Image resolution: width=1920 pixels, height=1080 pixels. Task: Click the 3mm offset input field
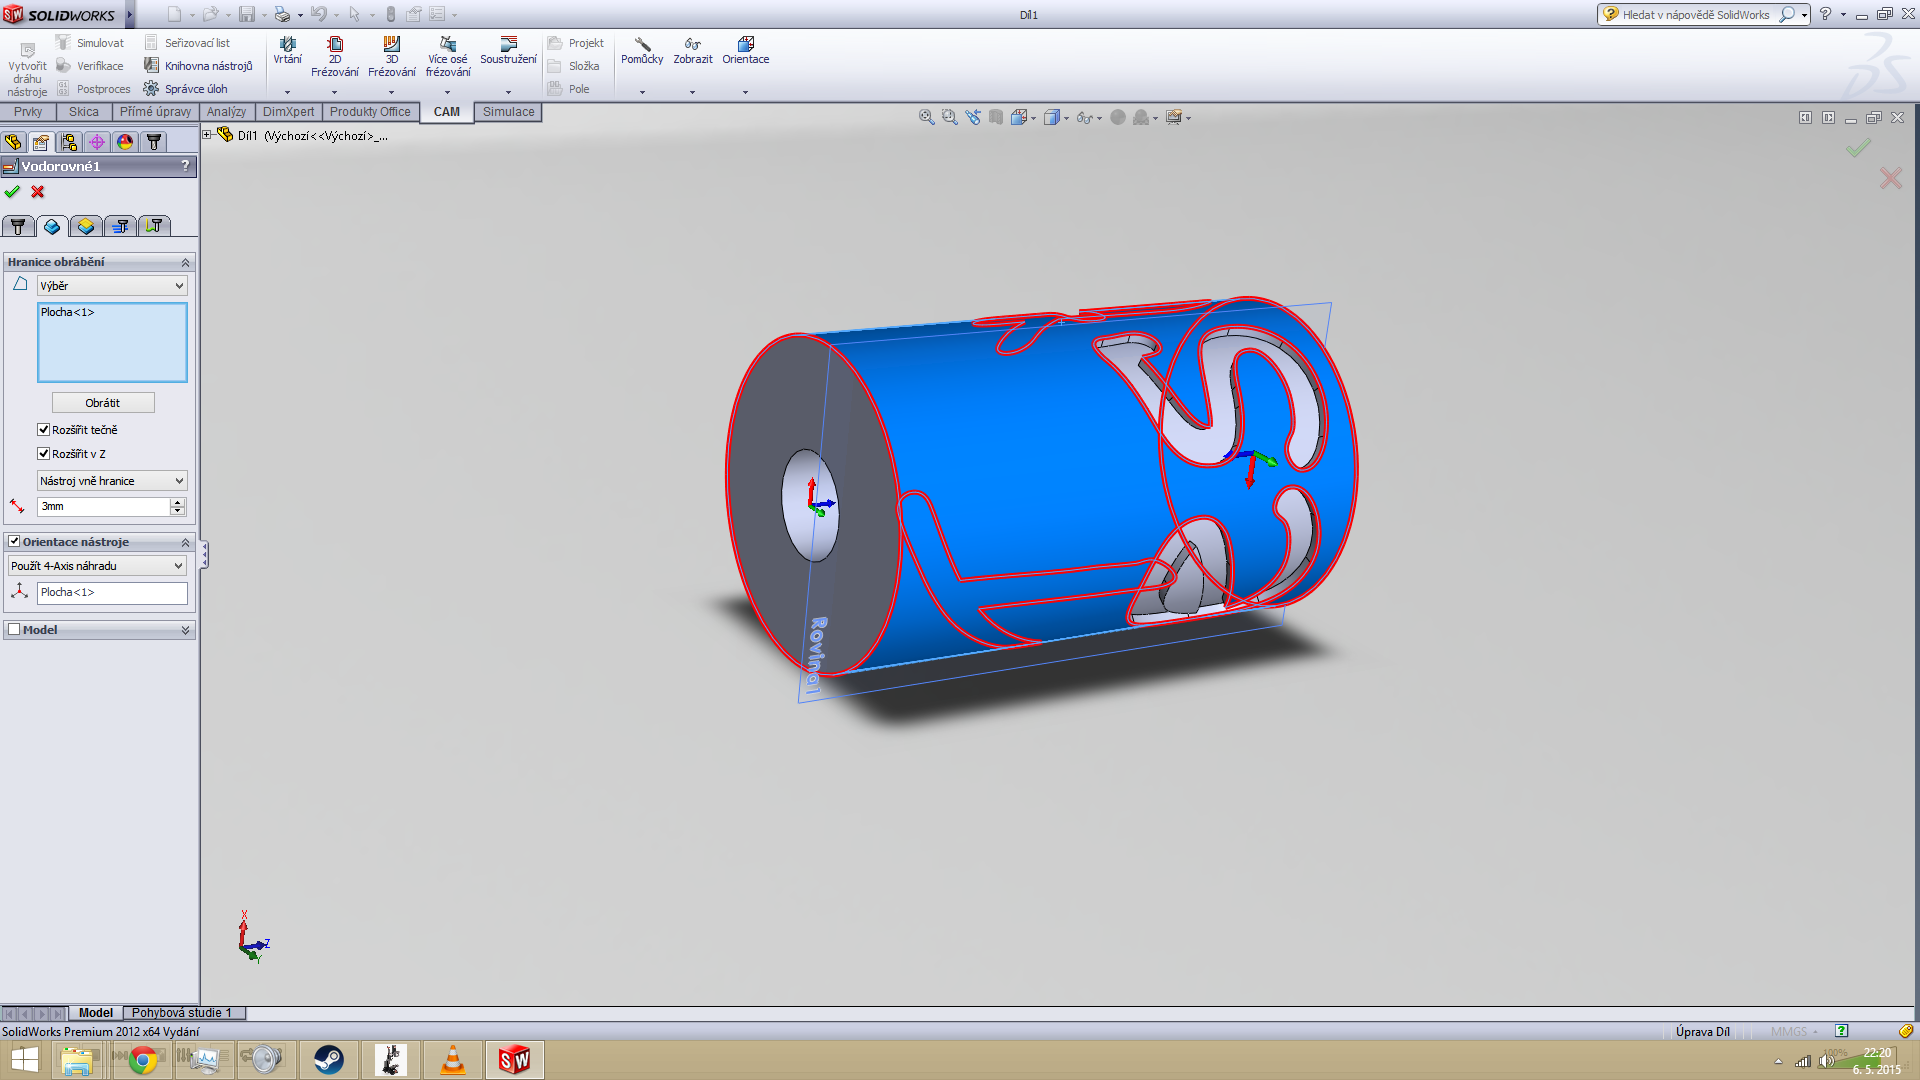click(x=103, y=507)
